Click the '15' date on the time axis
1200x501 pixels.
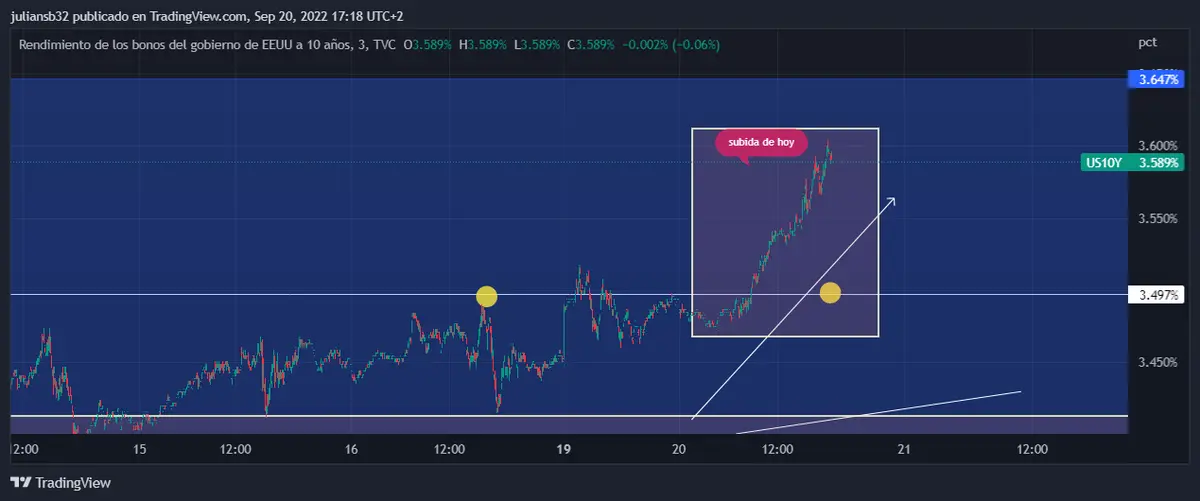point(139,450)
